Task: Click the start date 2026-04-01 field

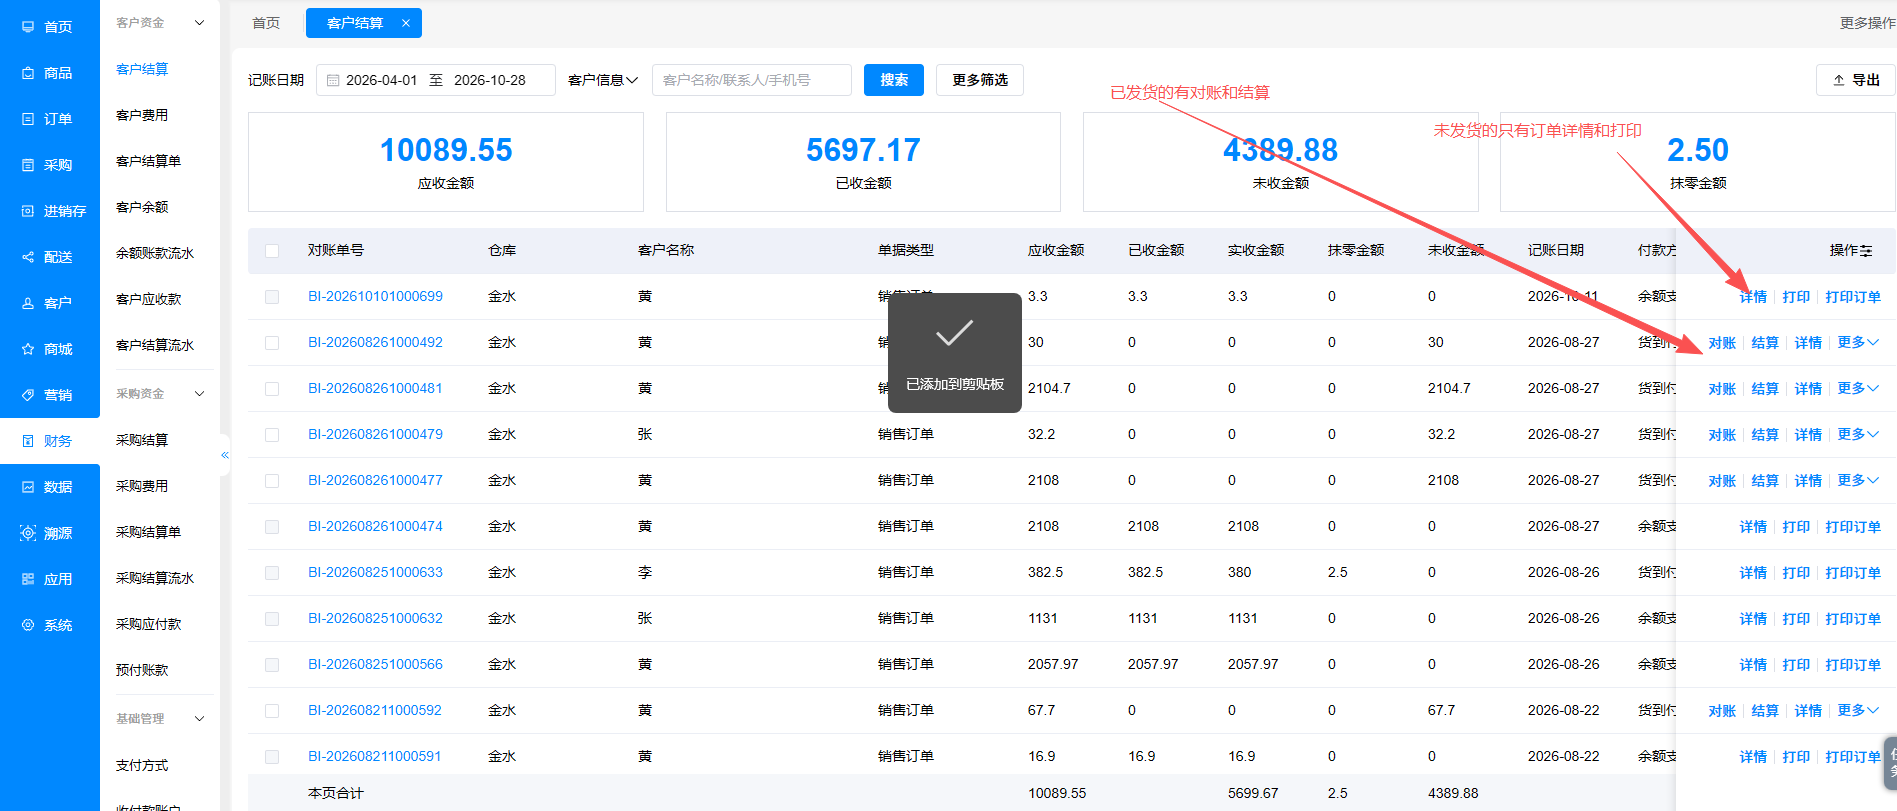Action: pos(381,80)
